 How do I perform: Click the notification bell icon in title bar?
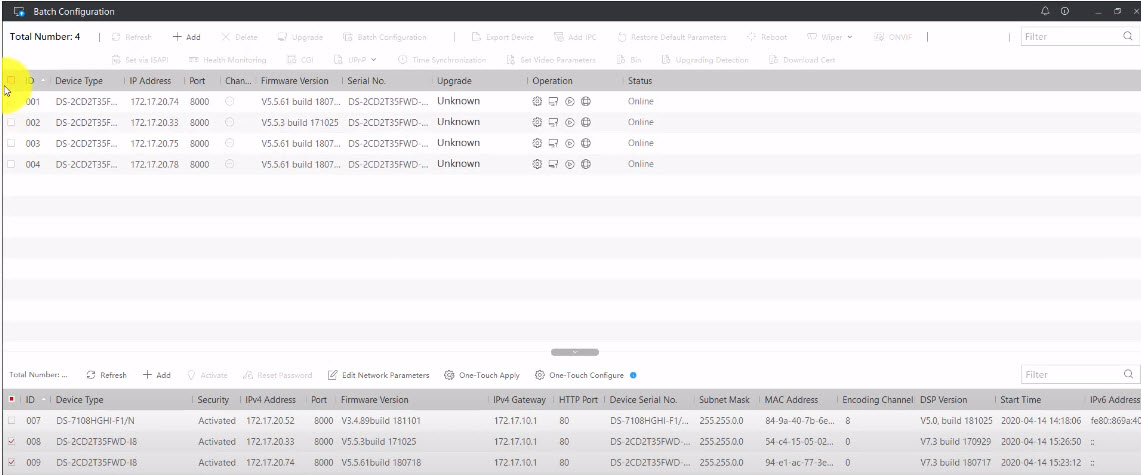point(1046,11)
